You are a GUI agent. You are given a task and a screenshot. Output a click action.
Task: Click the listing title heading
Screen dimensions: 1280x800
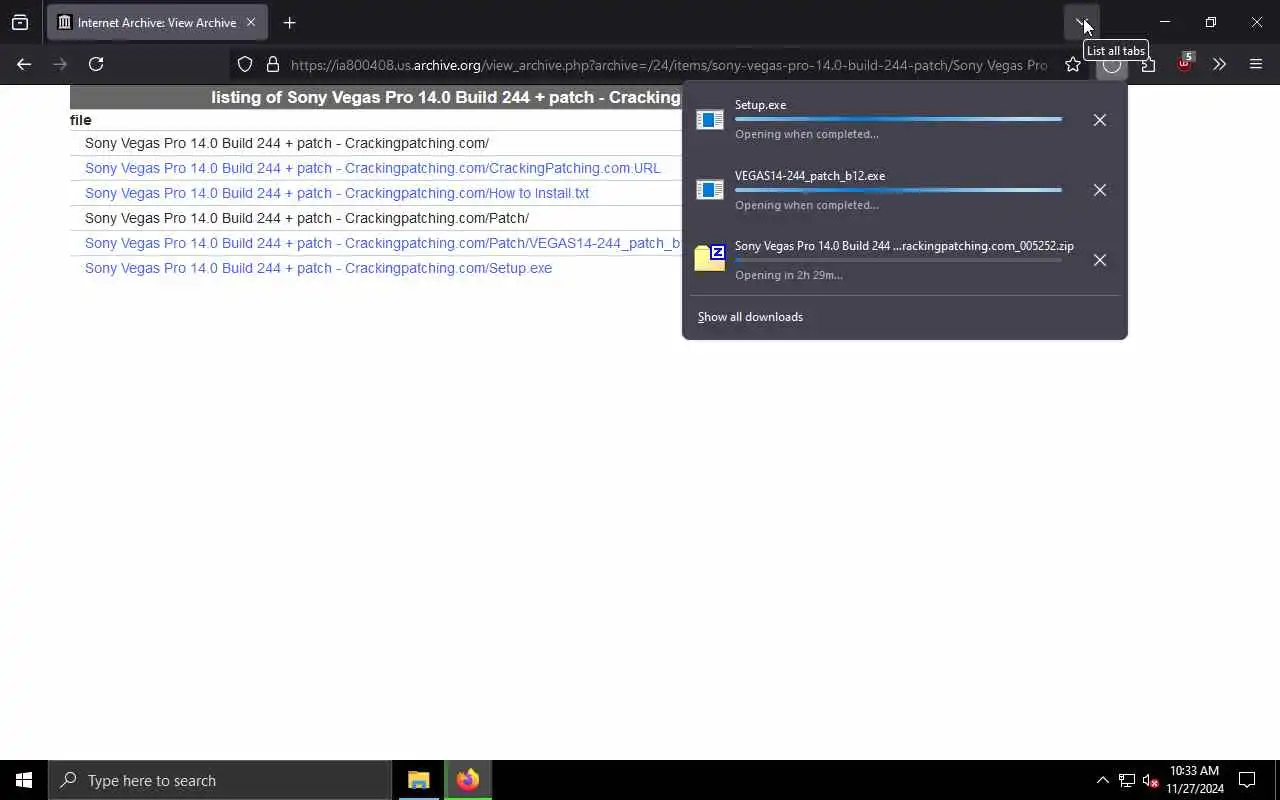click(445, 97)
